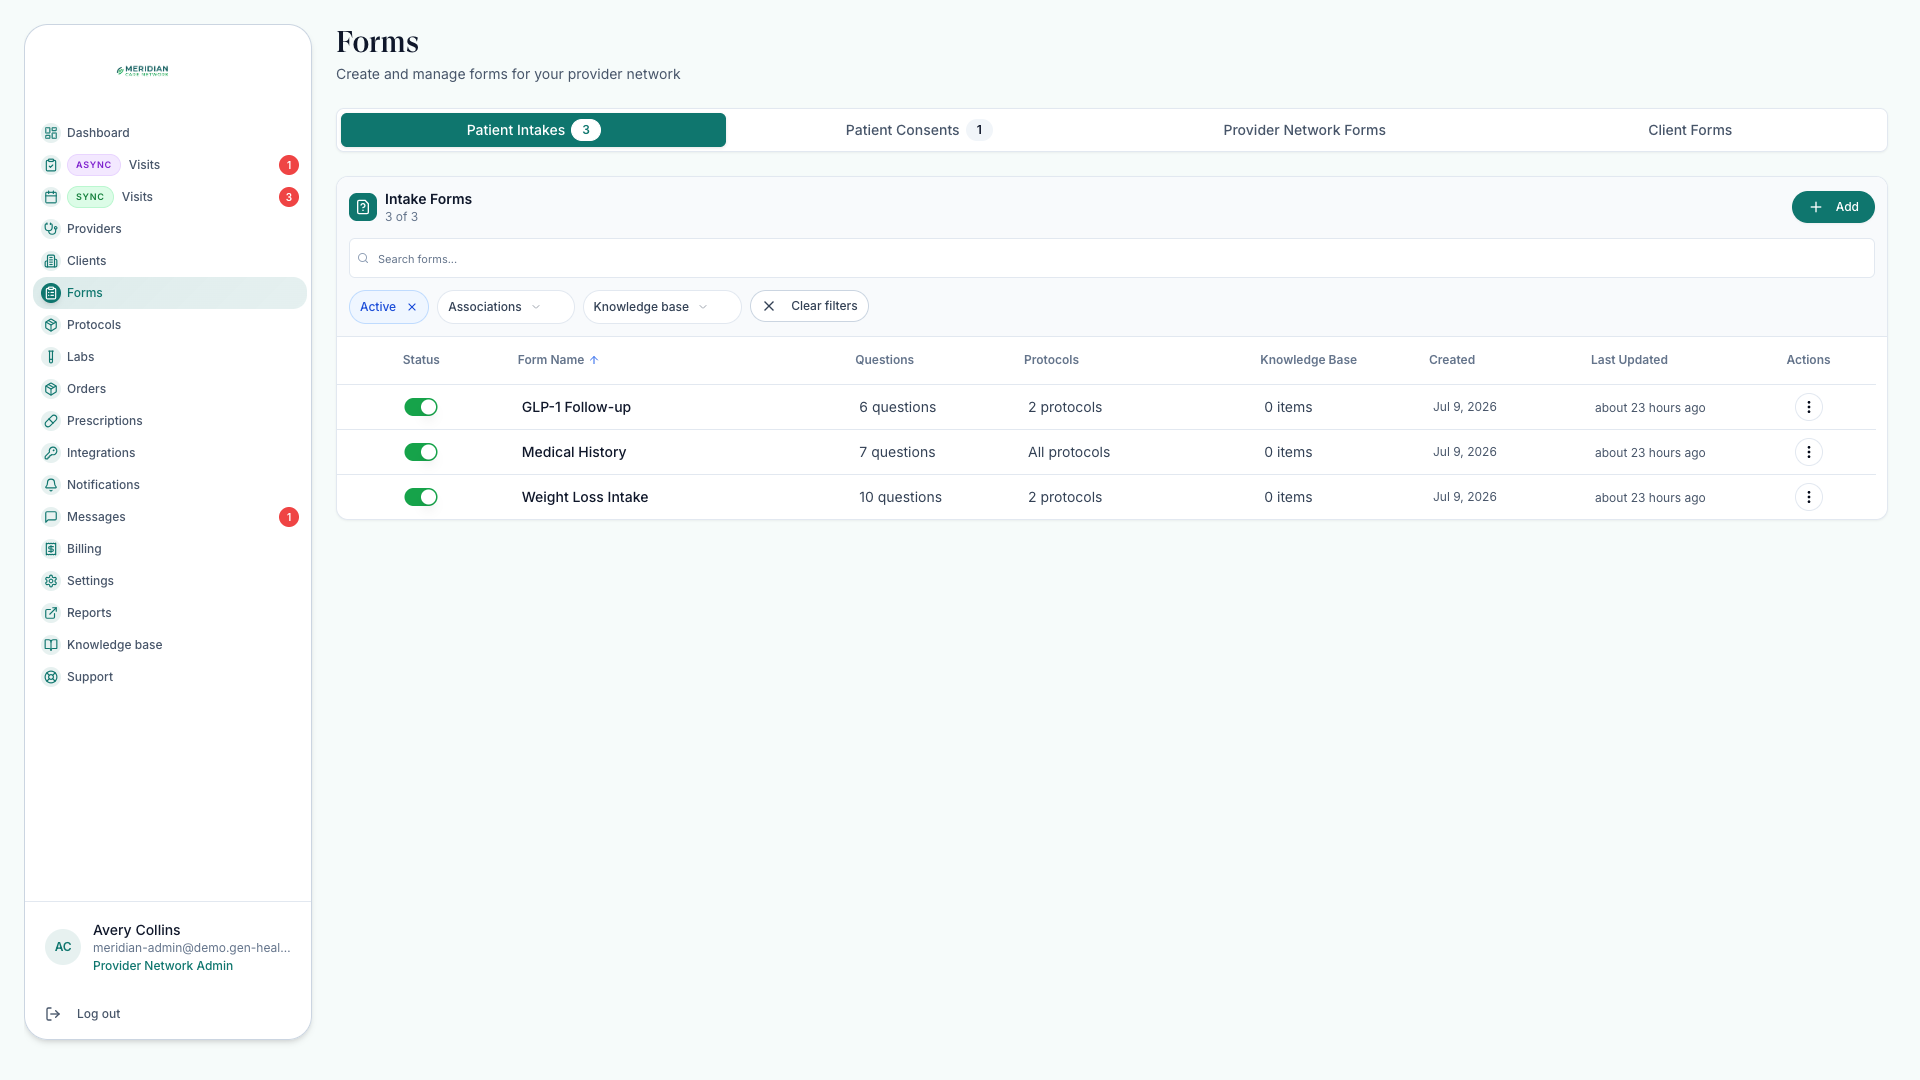Click the Meridian logo

click(x=142, y=71)
